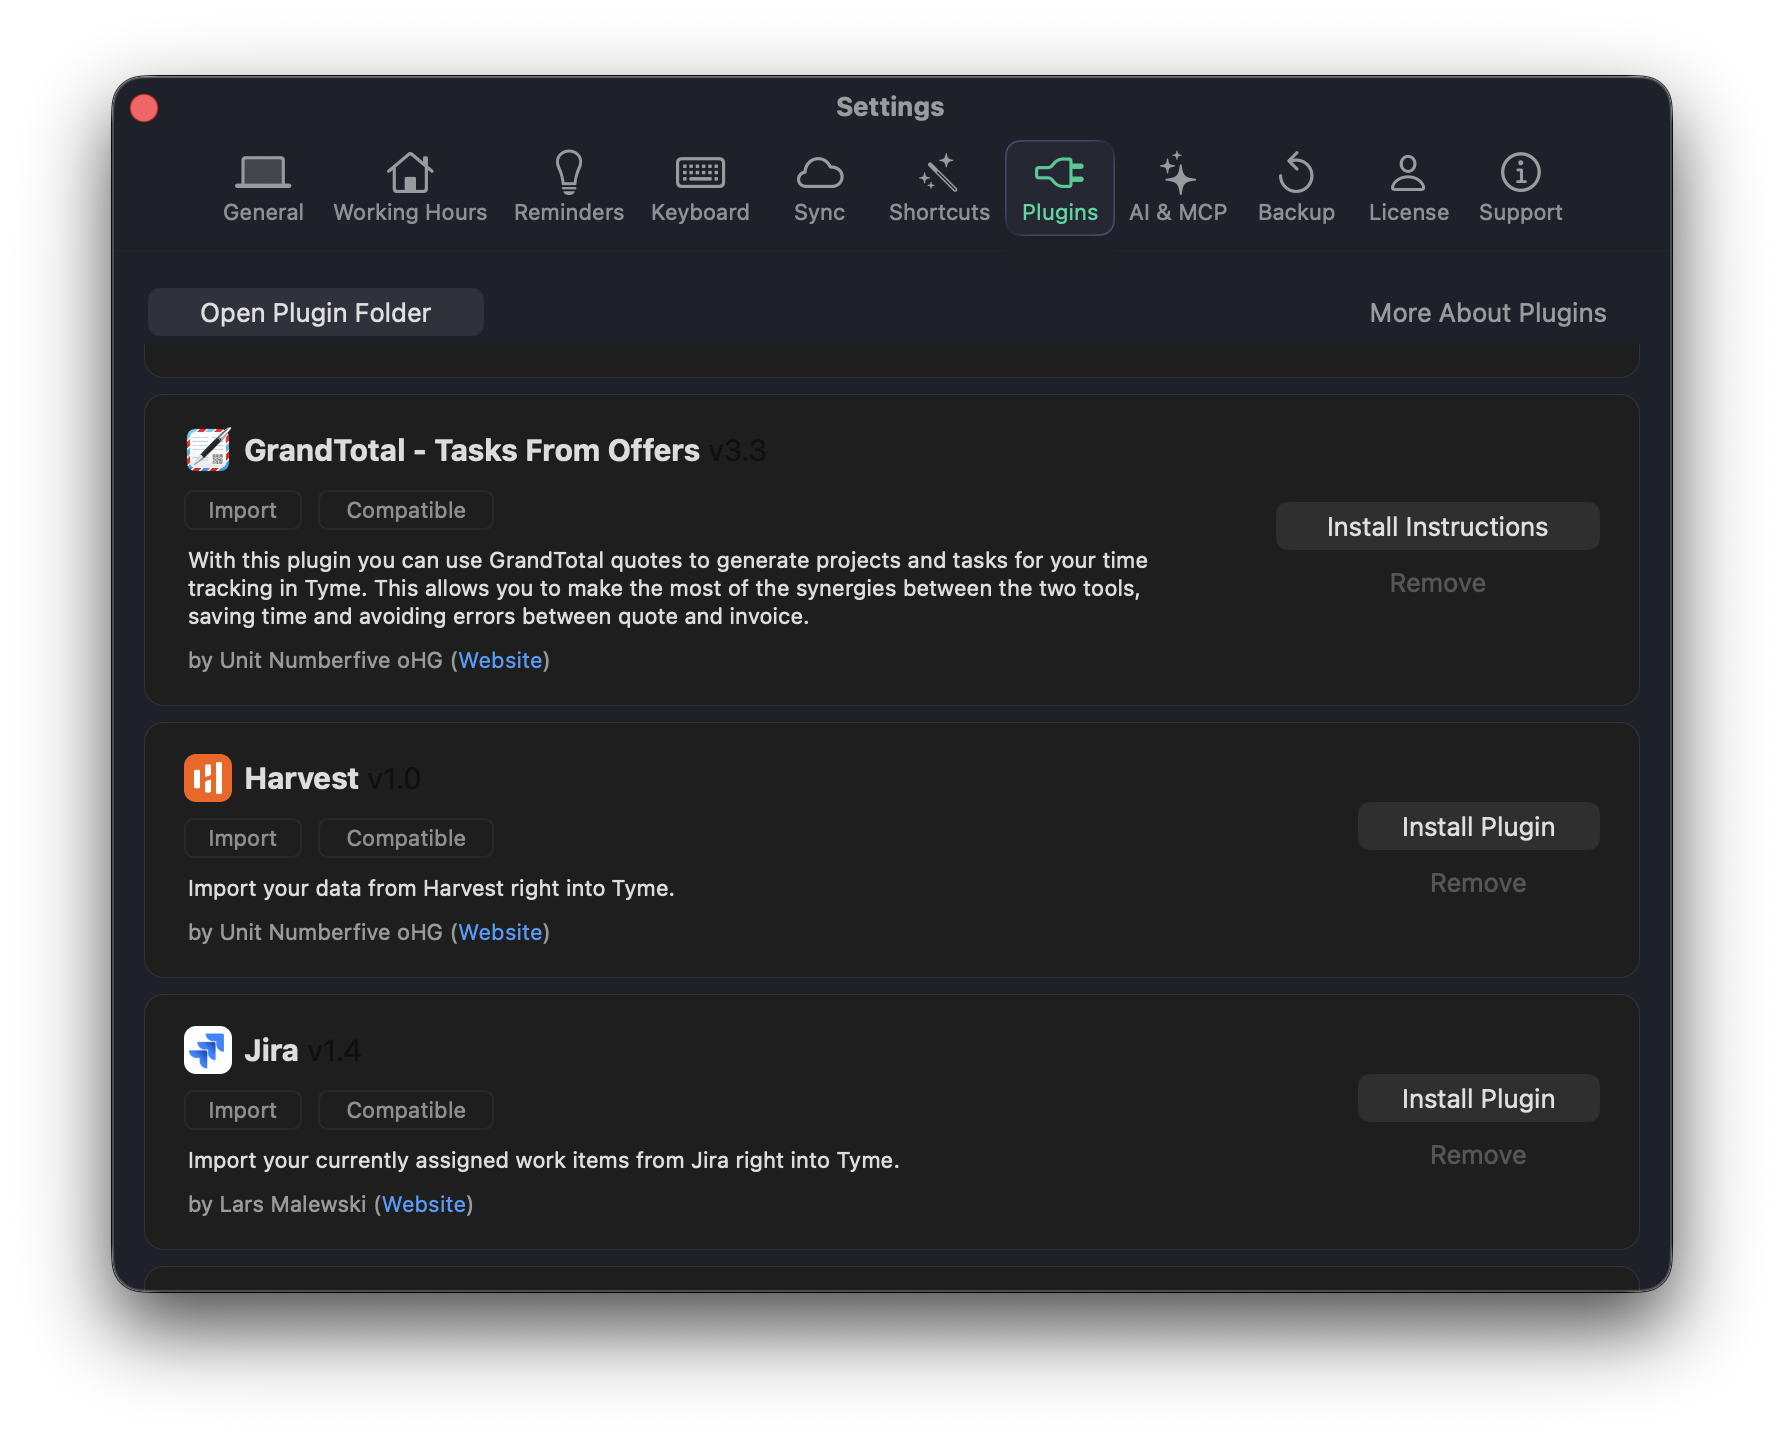Image resolution: width=1784 pixels, height=1440 pixels.
Task: Open the More About Plugins link
Action: pos(1488,313)
